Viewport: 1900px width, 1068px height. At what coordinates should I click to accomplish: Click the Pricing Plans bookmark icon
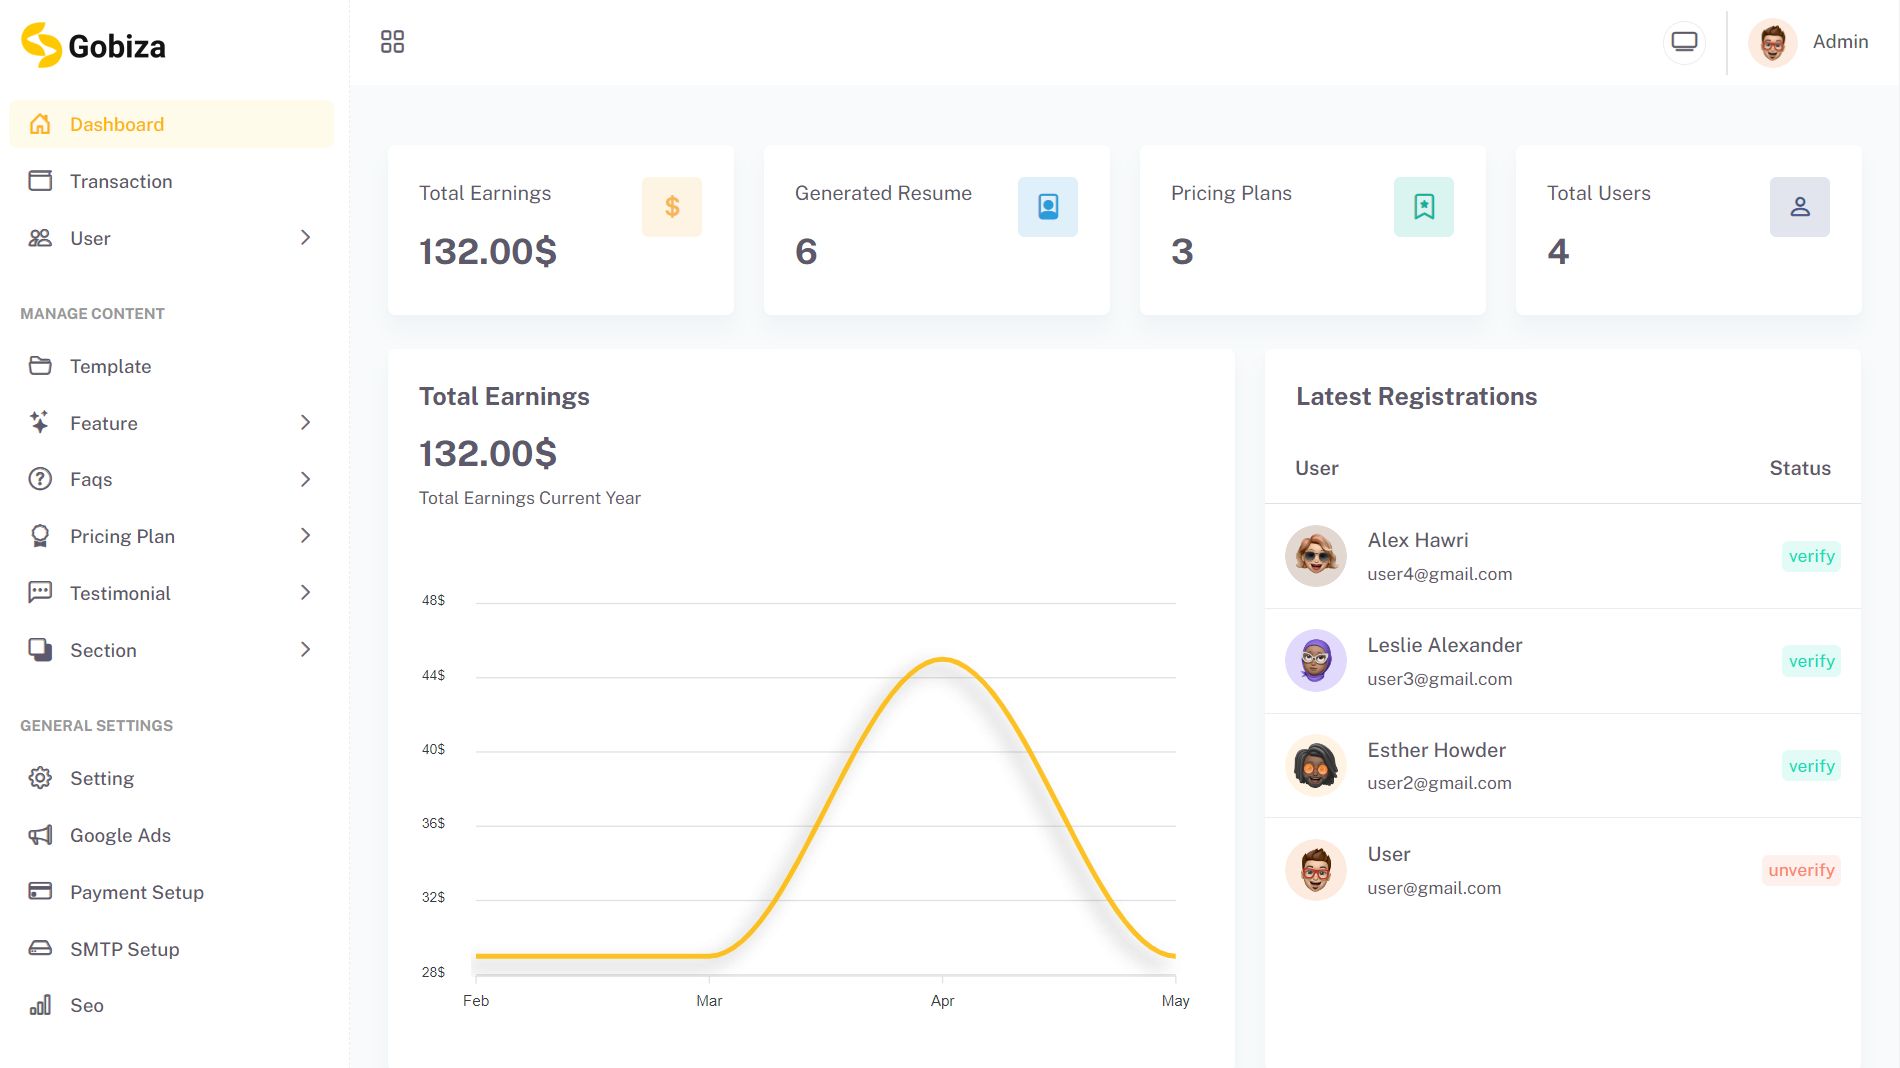(x=1423, y=207)
